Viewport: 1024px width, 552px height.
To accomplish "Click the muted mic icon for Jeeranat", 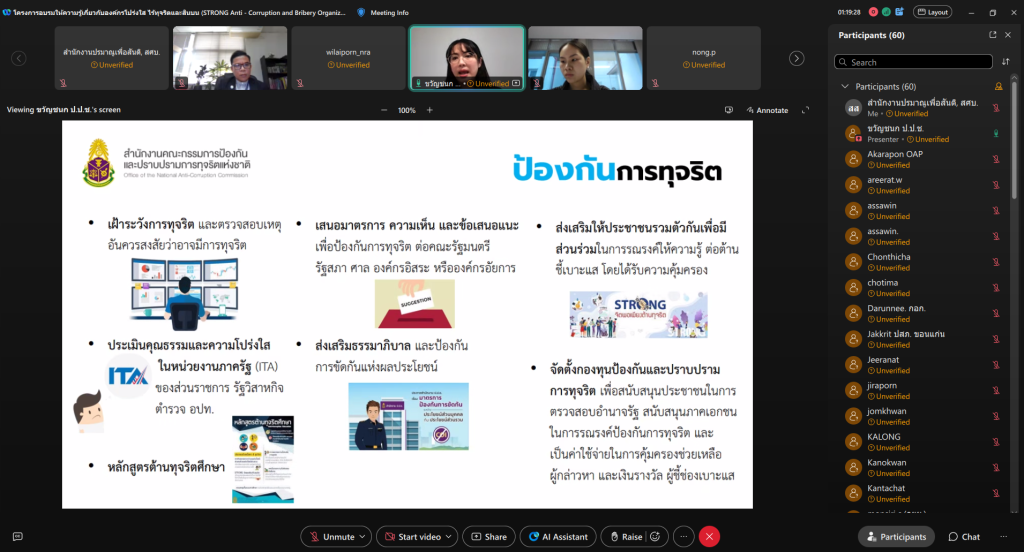I will pyautogui.click(x=996, y=365).
